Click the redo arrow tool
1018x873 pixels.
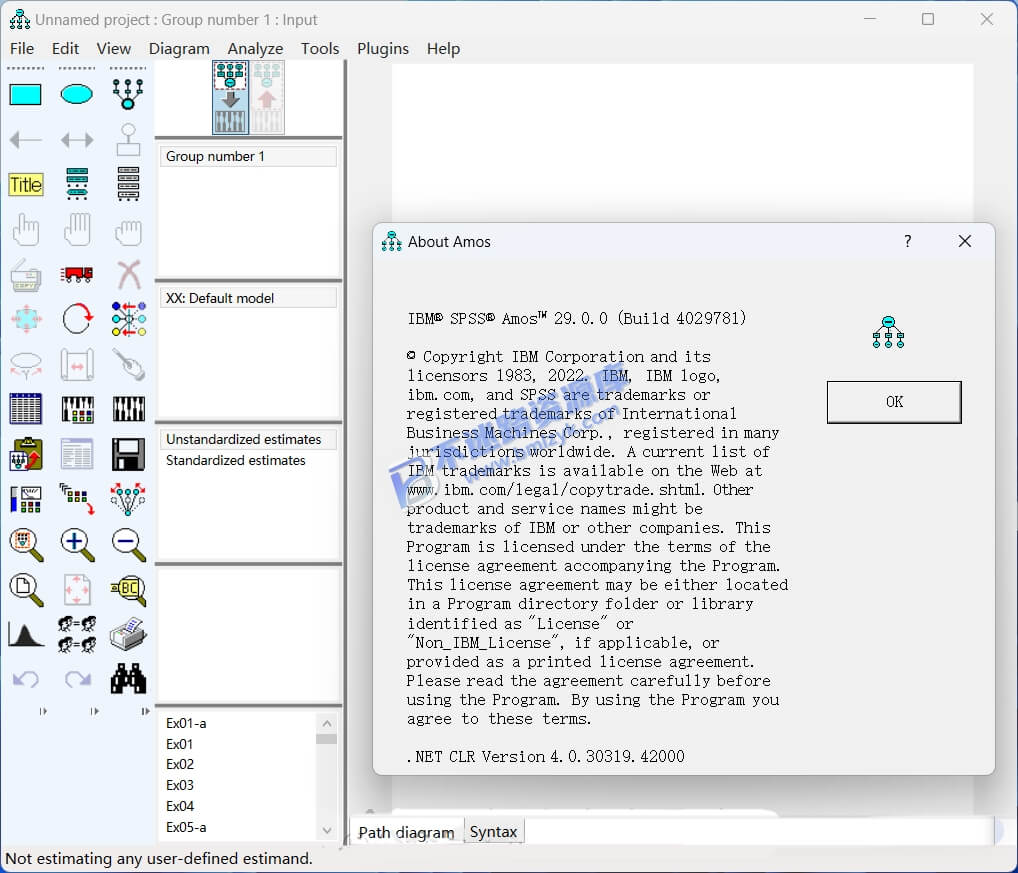77,679
